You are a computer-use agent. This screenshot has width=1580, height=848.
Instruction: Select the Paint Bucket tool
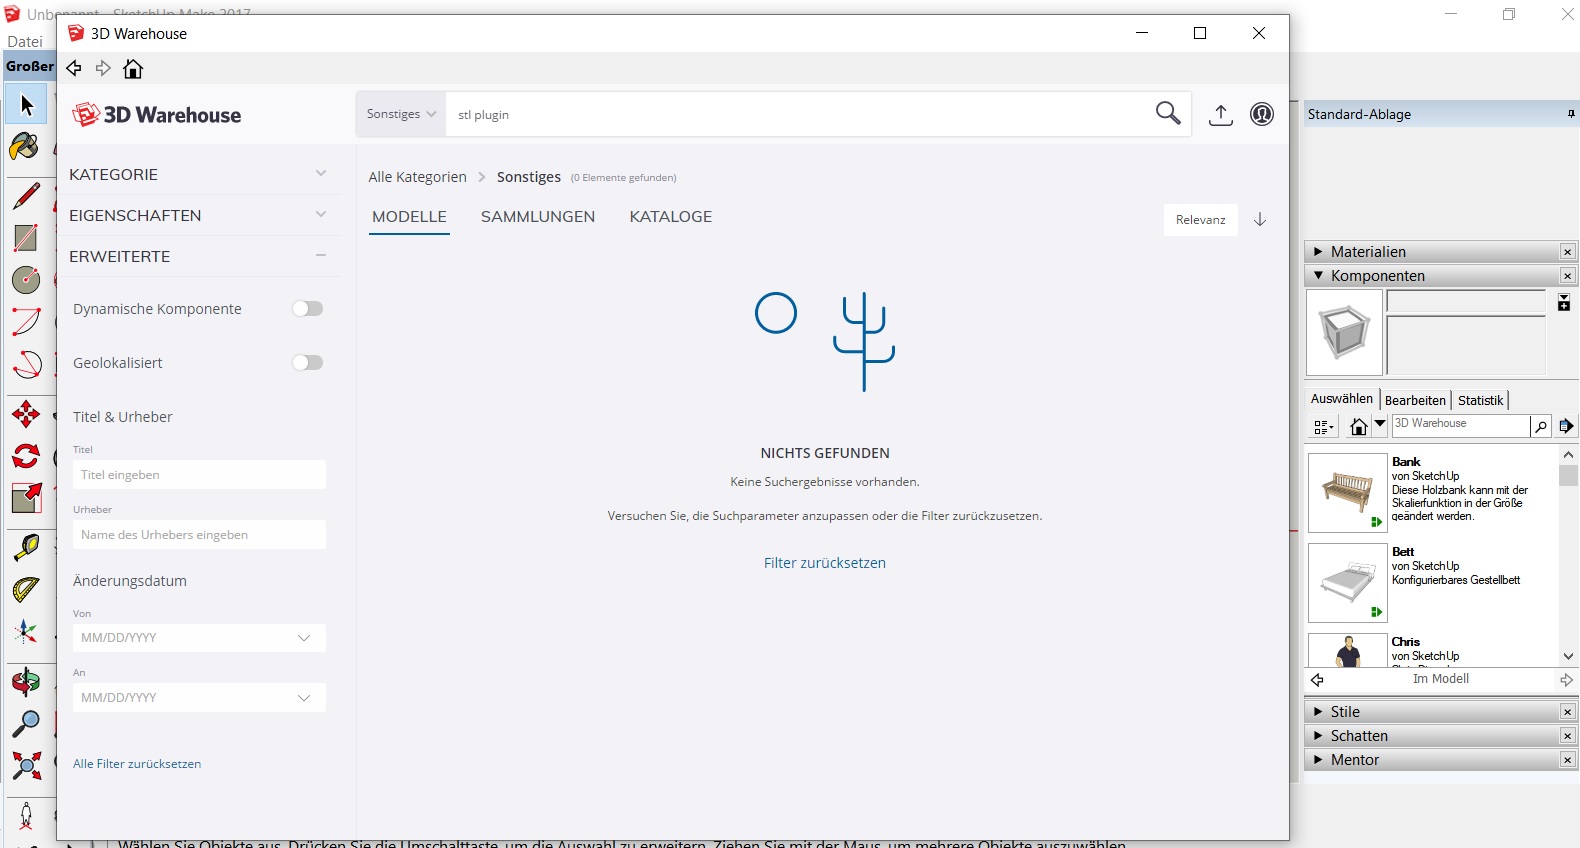point(25,148)
